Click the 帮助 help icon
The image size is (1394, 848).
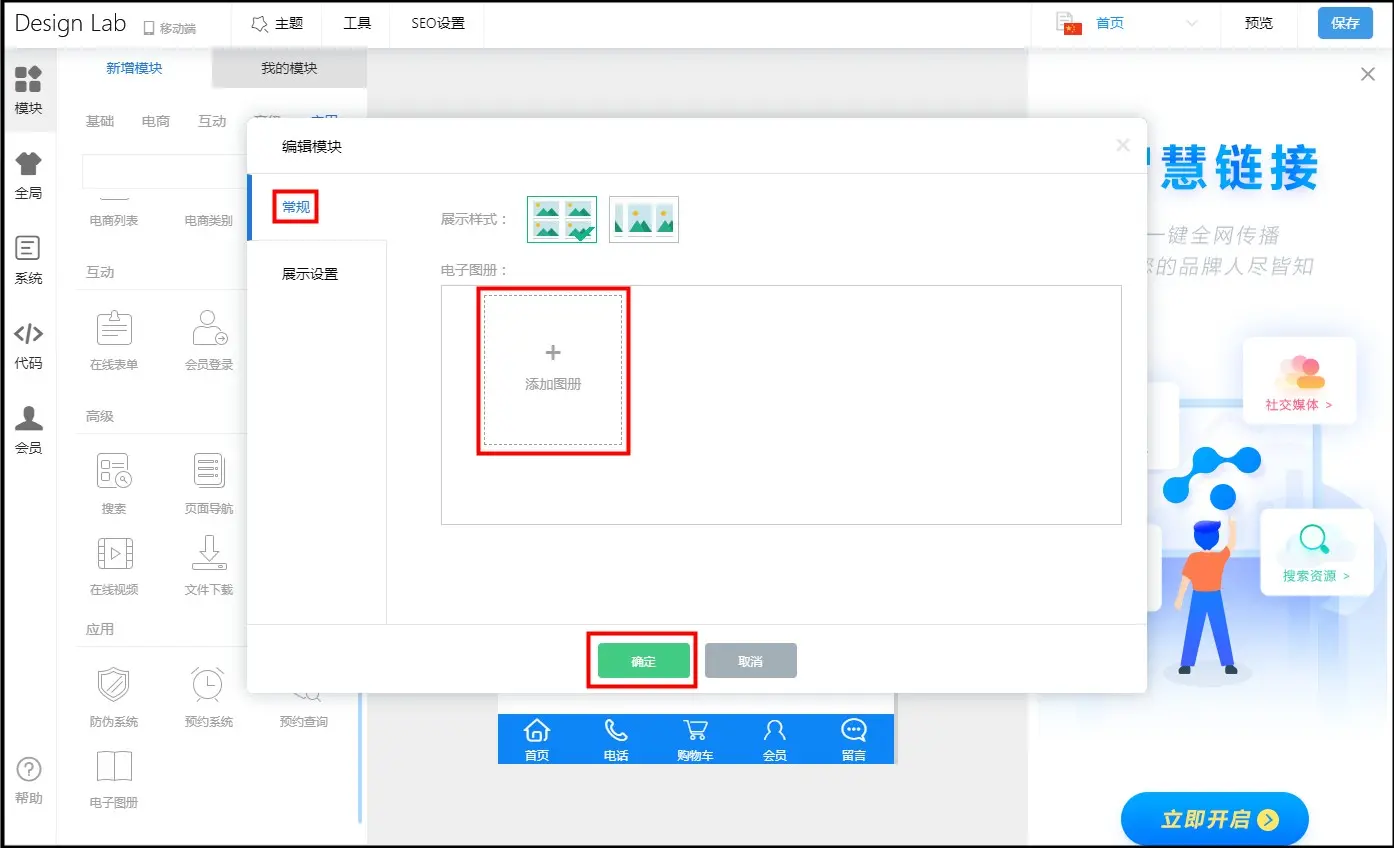pyautogui.click(x=29, y=780)
